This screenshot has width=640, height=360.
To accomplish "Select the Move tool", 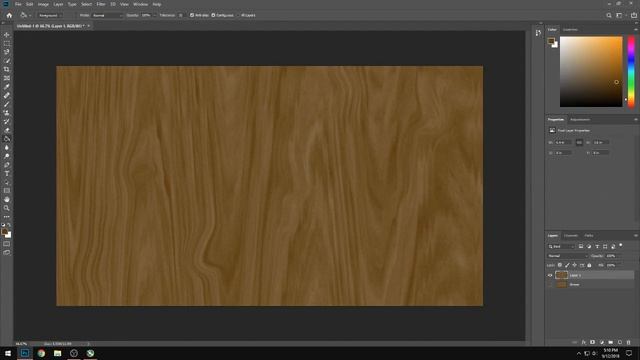I will tap(7, 35).
